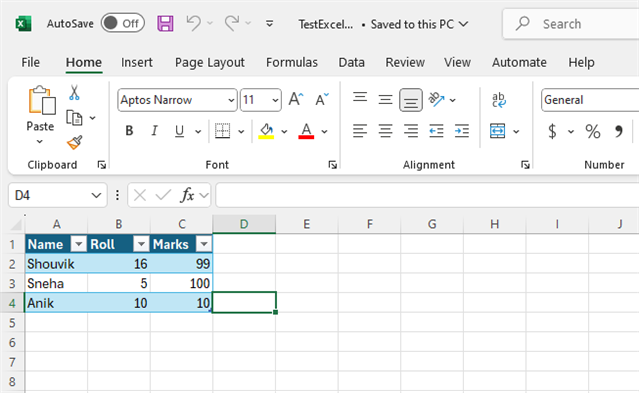Open Insert Function fx
This screenshot has height=393, width=639.
187,195
